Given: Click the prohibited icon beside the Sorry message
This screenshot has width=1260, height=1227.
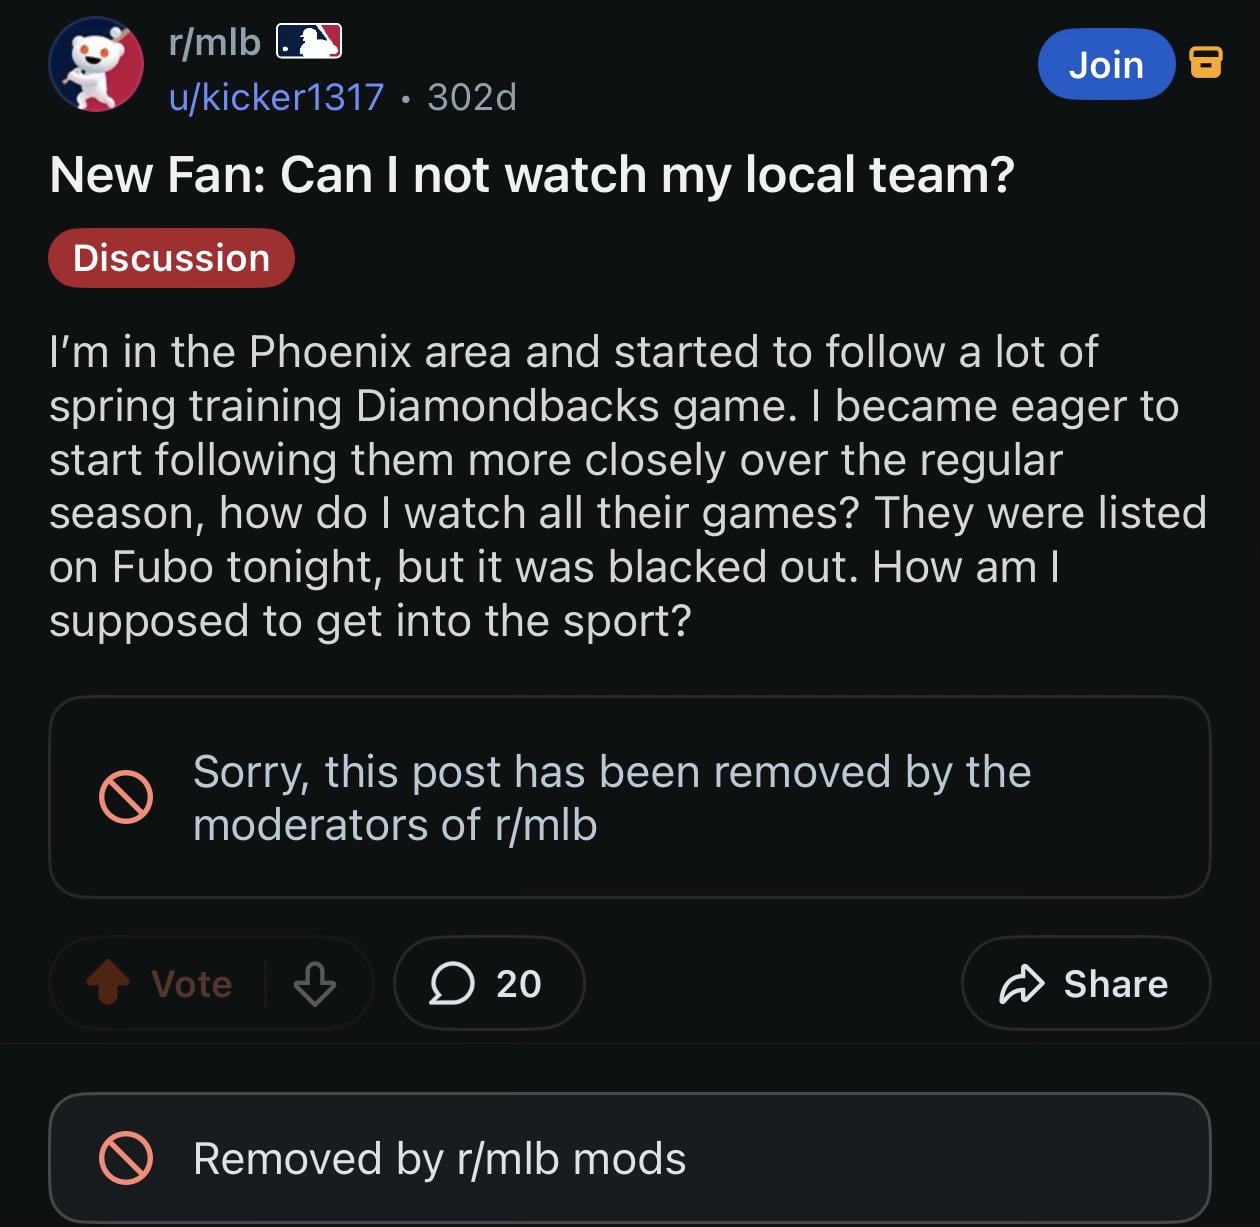Looking at the screenshot, I should [x=126, y=797].
